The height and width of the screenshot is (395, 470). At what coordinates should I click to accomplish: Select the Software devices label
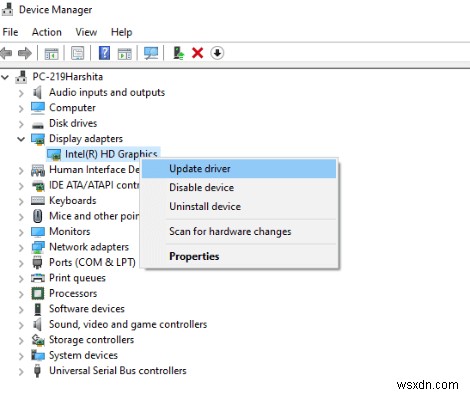click(x=87, y=309)
